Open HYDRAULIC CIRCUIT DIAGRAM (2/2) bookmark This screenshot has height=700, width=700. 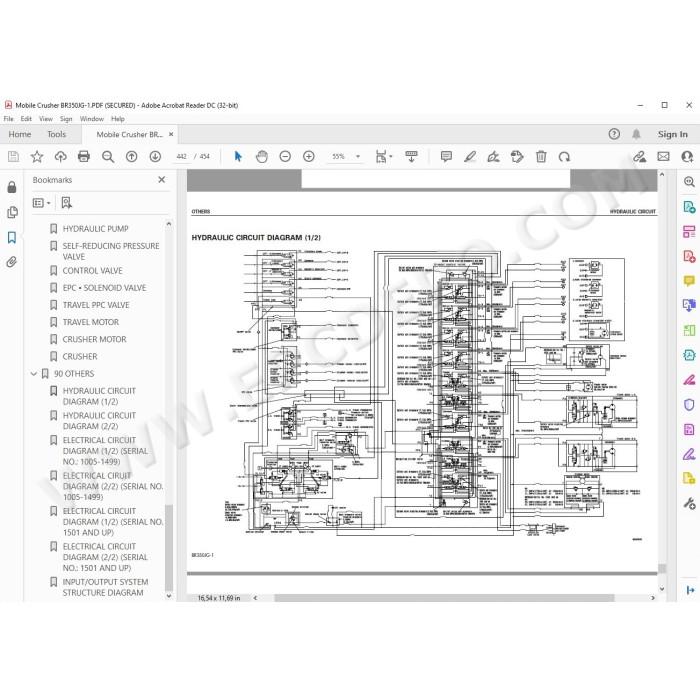click(x=99, y=421)
